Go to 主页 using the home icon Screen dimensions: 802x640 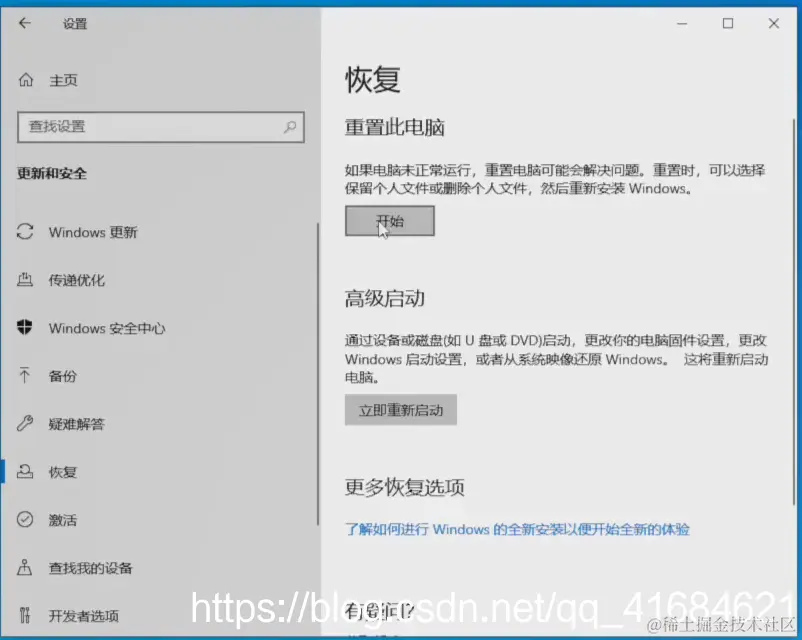[26, 79]
